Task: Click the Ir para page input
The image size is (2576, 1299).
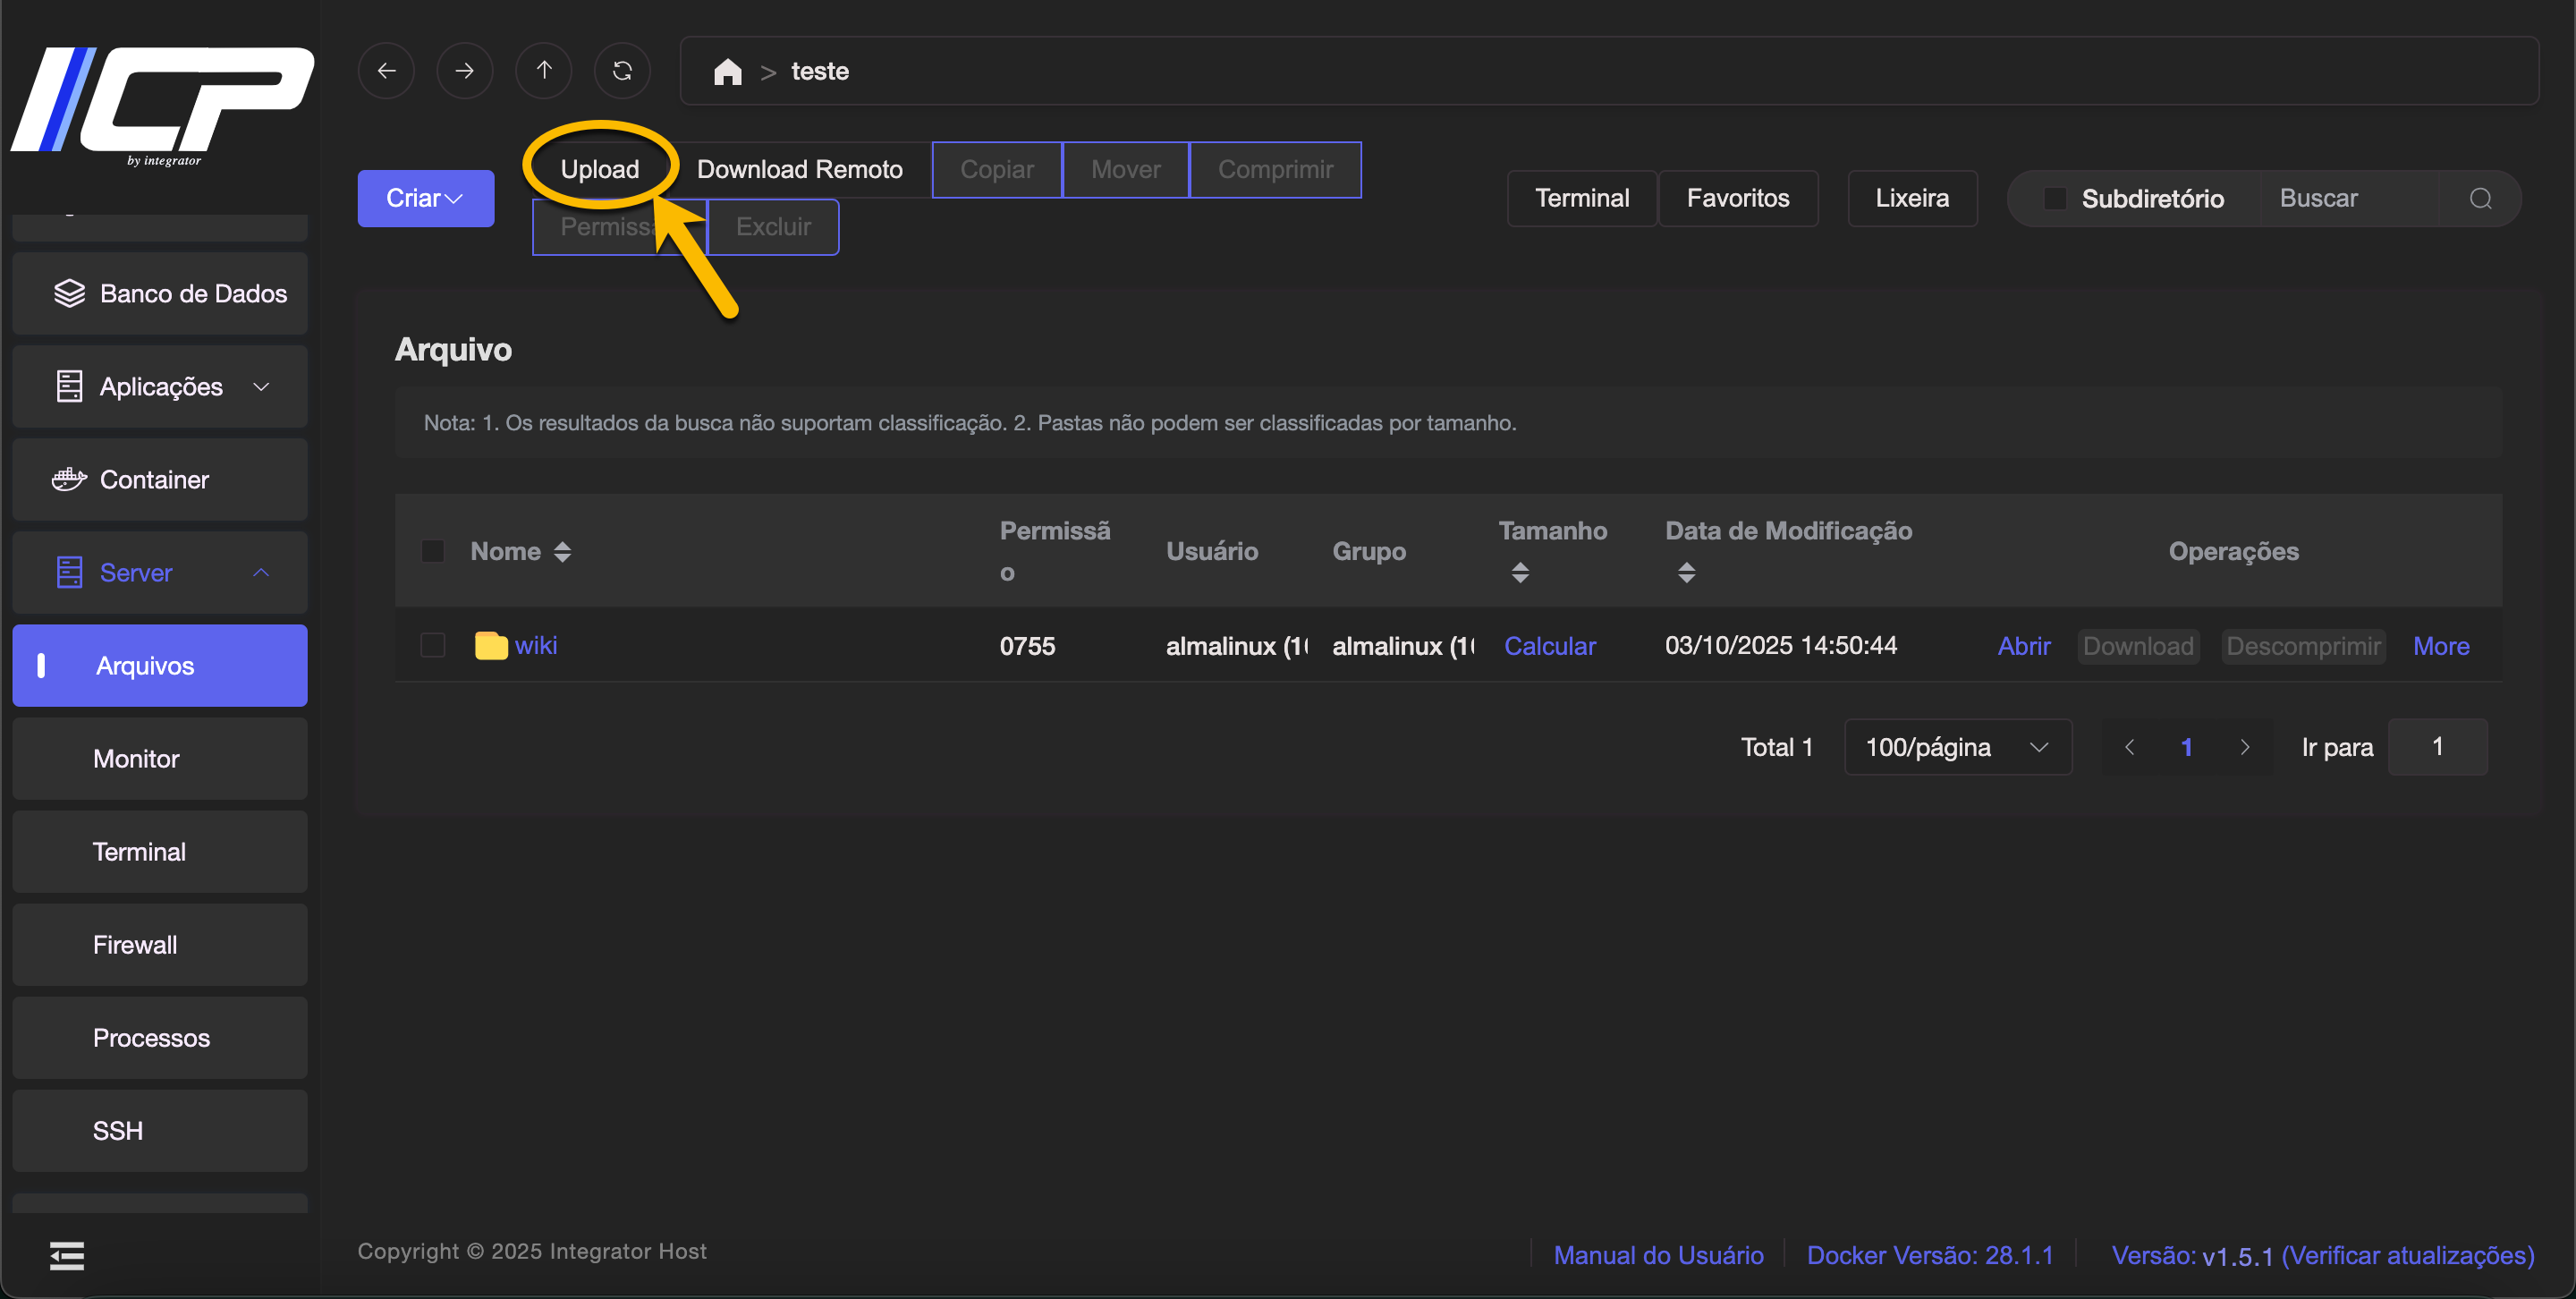Action: [2436, 747]
